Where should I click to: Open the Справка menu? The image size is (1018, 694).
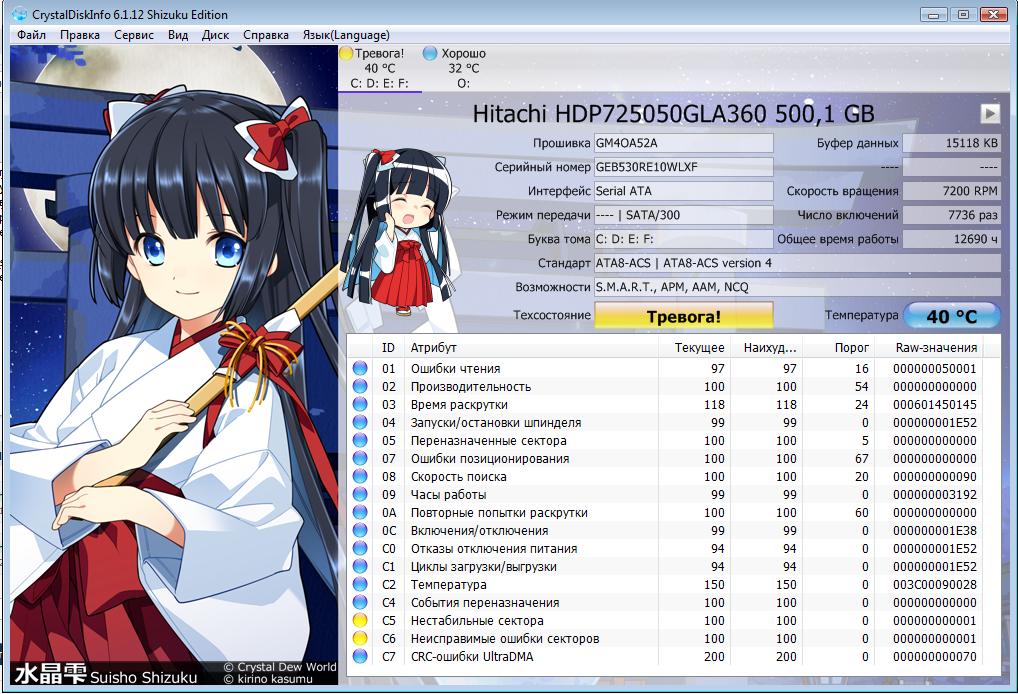[266, 35]
